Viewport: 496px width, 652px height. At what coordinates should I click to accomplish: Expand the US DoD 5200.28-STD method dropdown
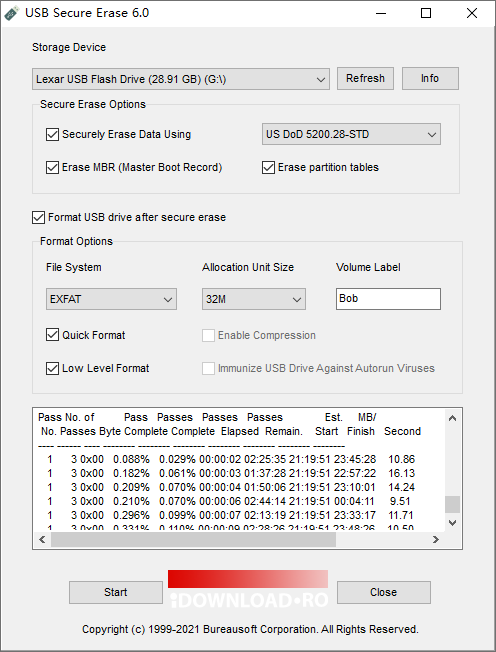[351, 134]
